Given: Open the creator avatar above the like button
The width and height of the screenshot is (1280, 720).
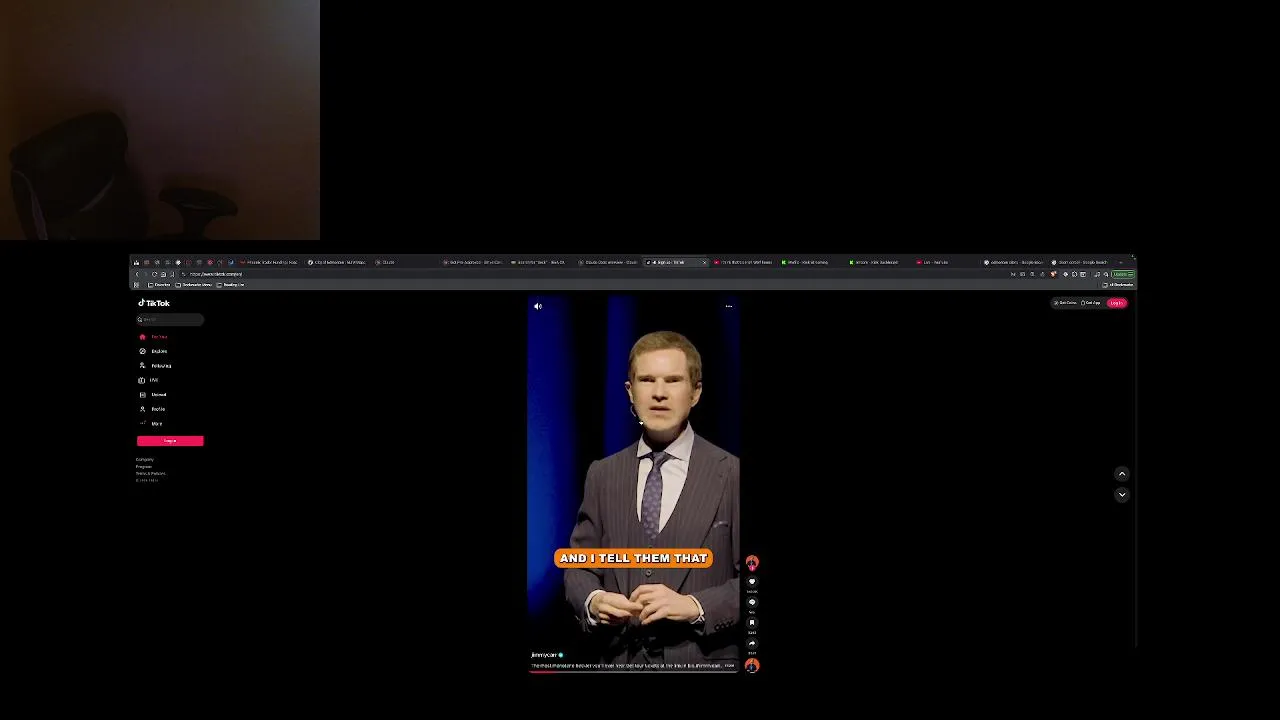Looking at the screenshot, I should [x=752, y=562].
